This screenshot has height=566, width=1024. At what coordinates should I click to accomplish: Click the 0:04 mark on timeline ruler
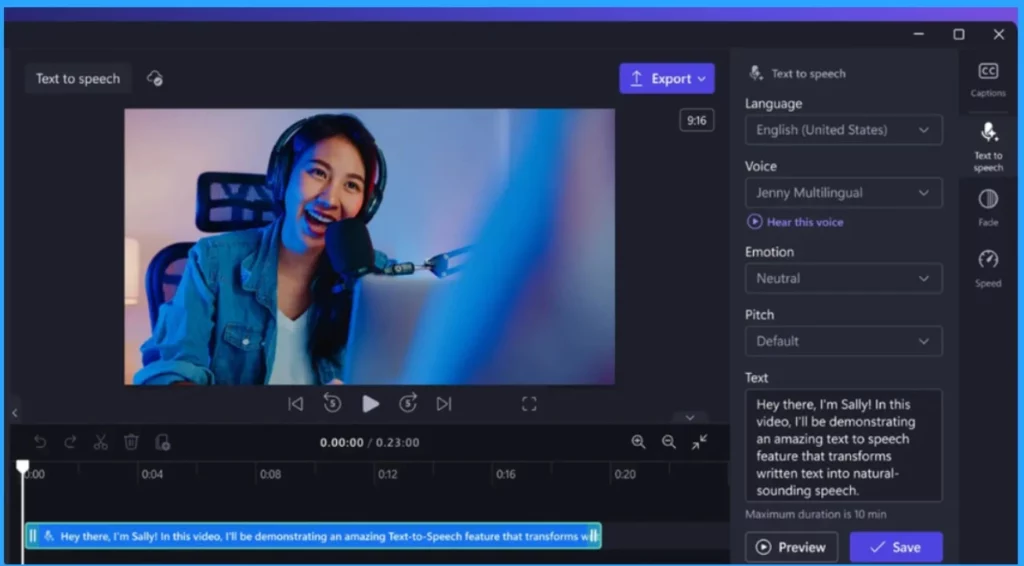click(x=152, y=474)
